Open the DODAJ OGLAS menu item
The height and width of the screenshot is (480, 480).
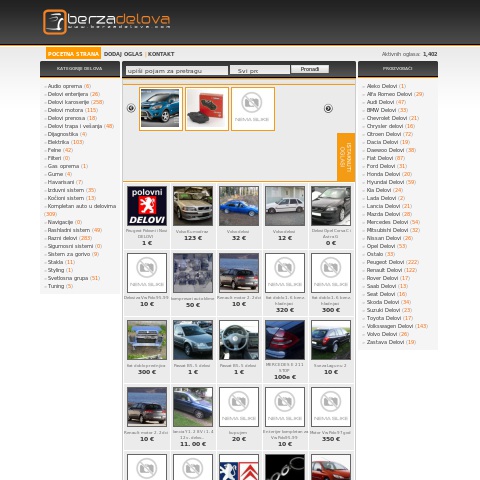123,54
